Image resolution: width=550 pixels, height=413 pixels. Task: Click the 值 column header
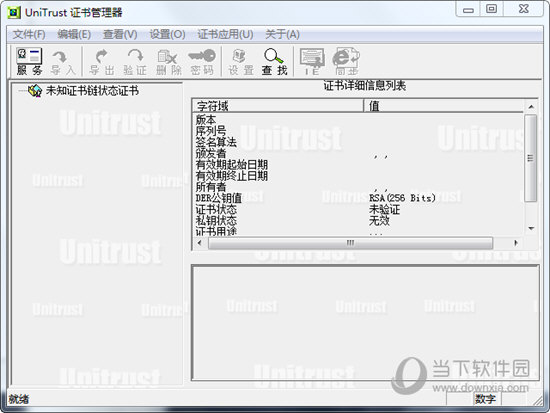(444, 106)
